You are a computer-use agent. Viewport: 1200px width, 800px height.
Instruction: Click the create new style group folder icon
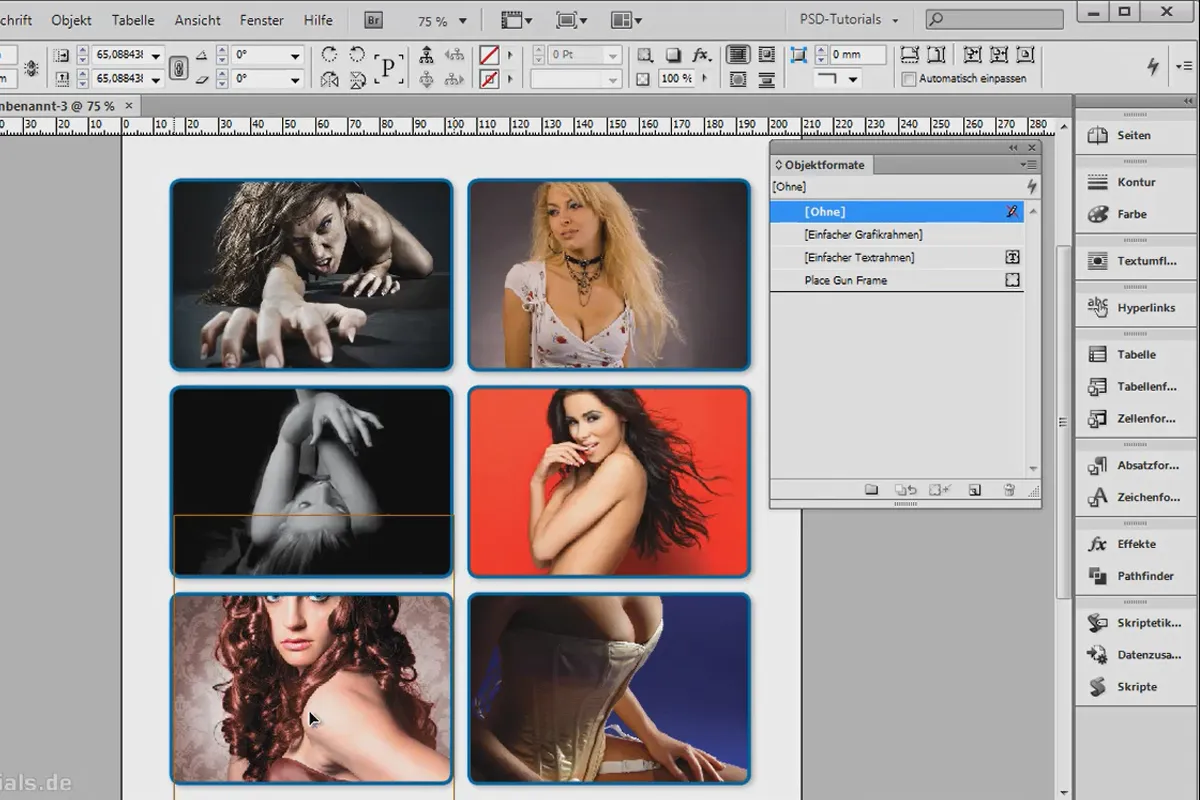coord(871,490)
